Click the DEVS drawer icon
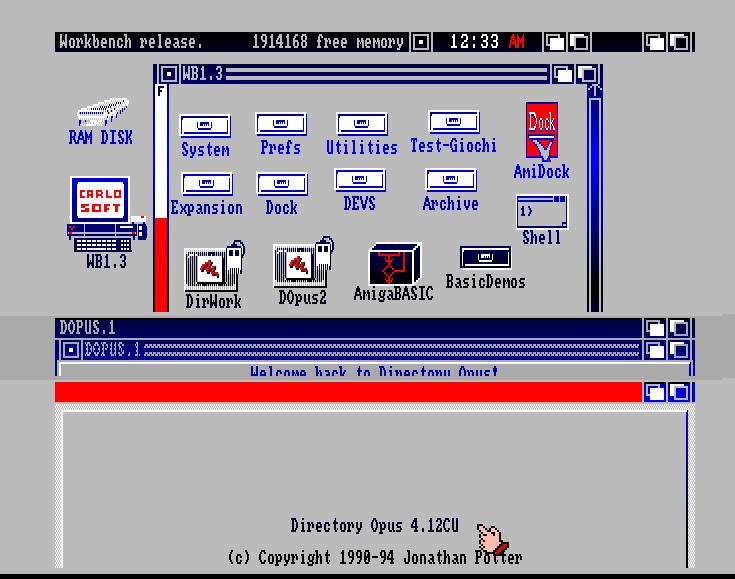This screenshot has height=579, width=735. (x=360, y=181)
